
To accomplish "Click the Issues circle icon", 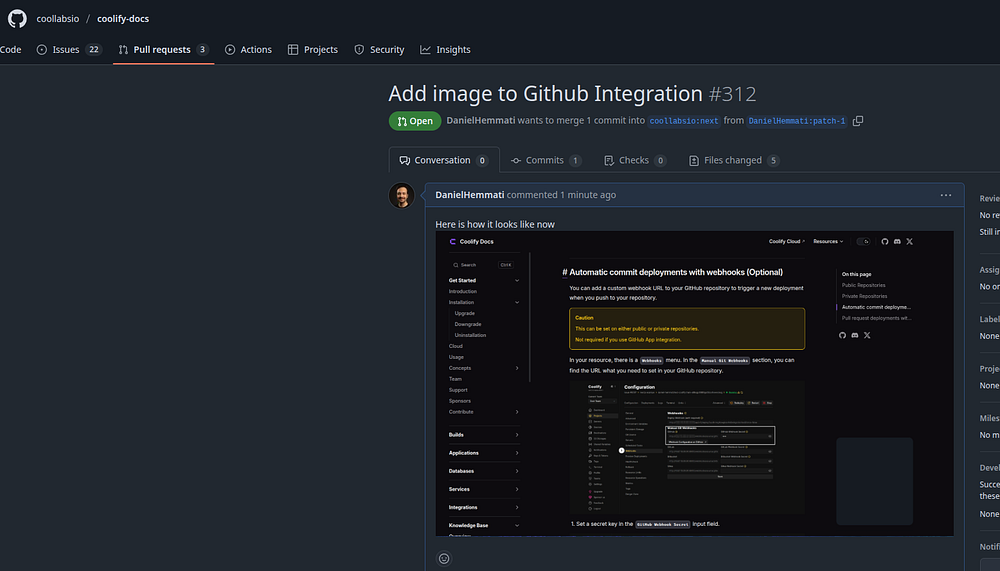I will tap(41, 49).
